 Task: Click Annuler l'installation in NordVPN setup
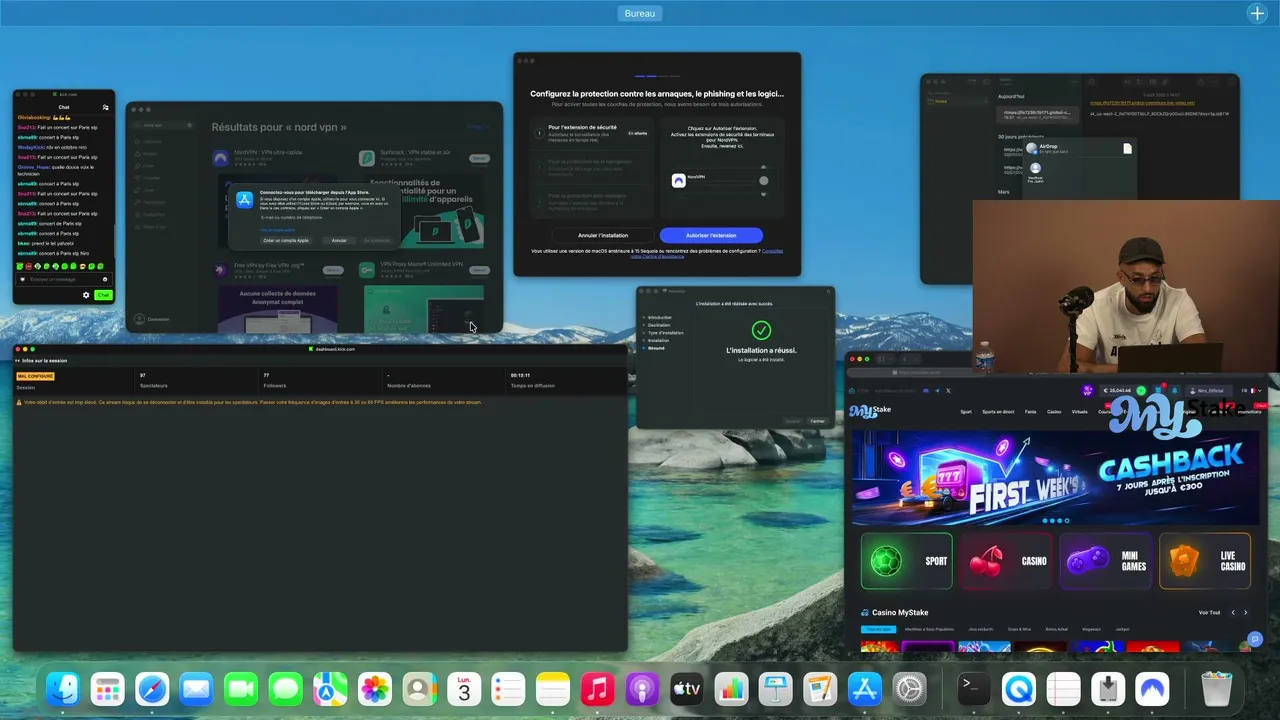pos(603,235)
